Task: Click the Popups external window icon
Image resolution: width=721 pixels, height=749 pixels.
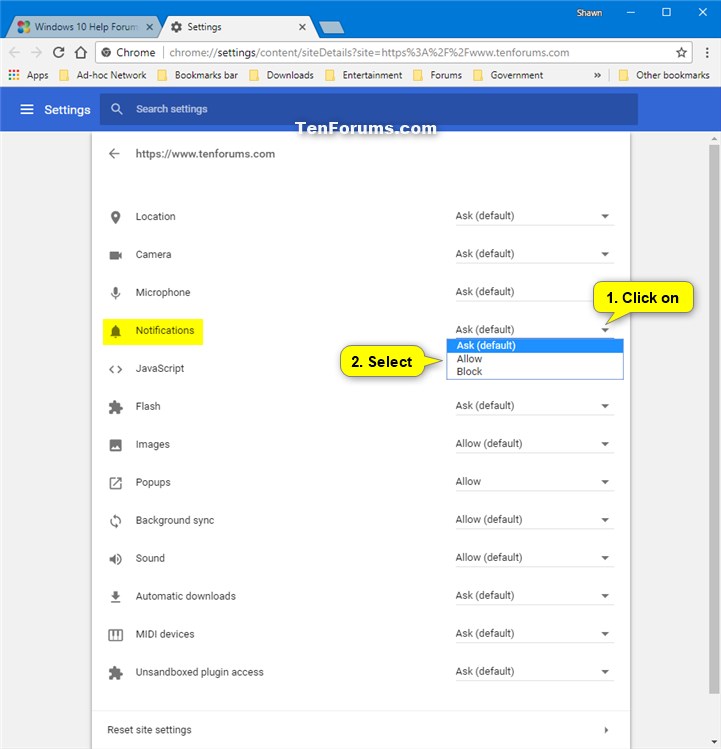Action: 116,483
